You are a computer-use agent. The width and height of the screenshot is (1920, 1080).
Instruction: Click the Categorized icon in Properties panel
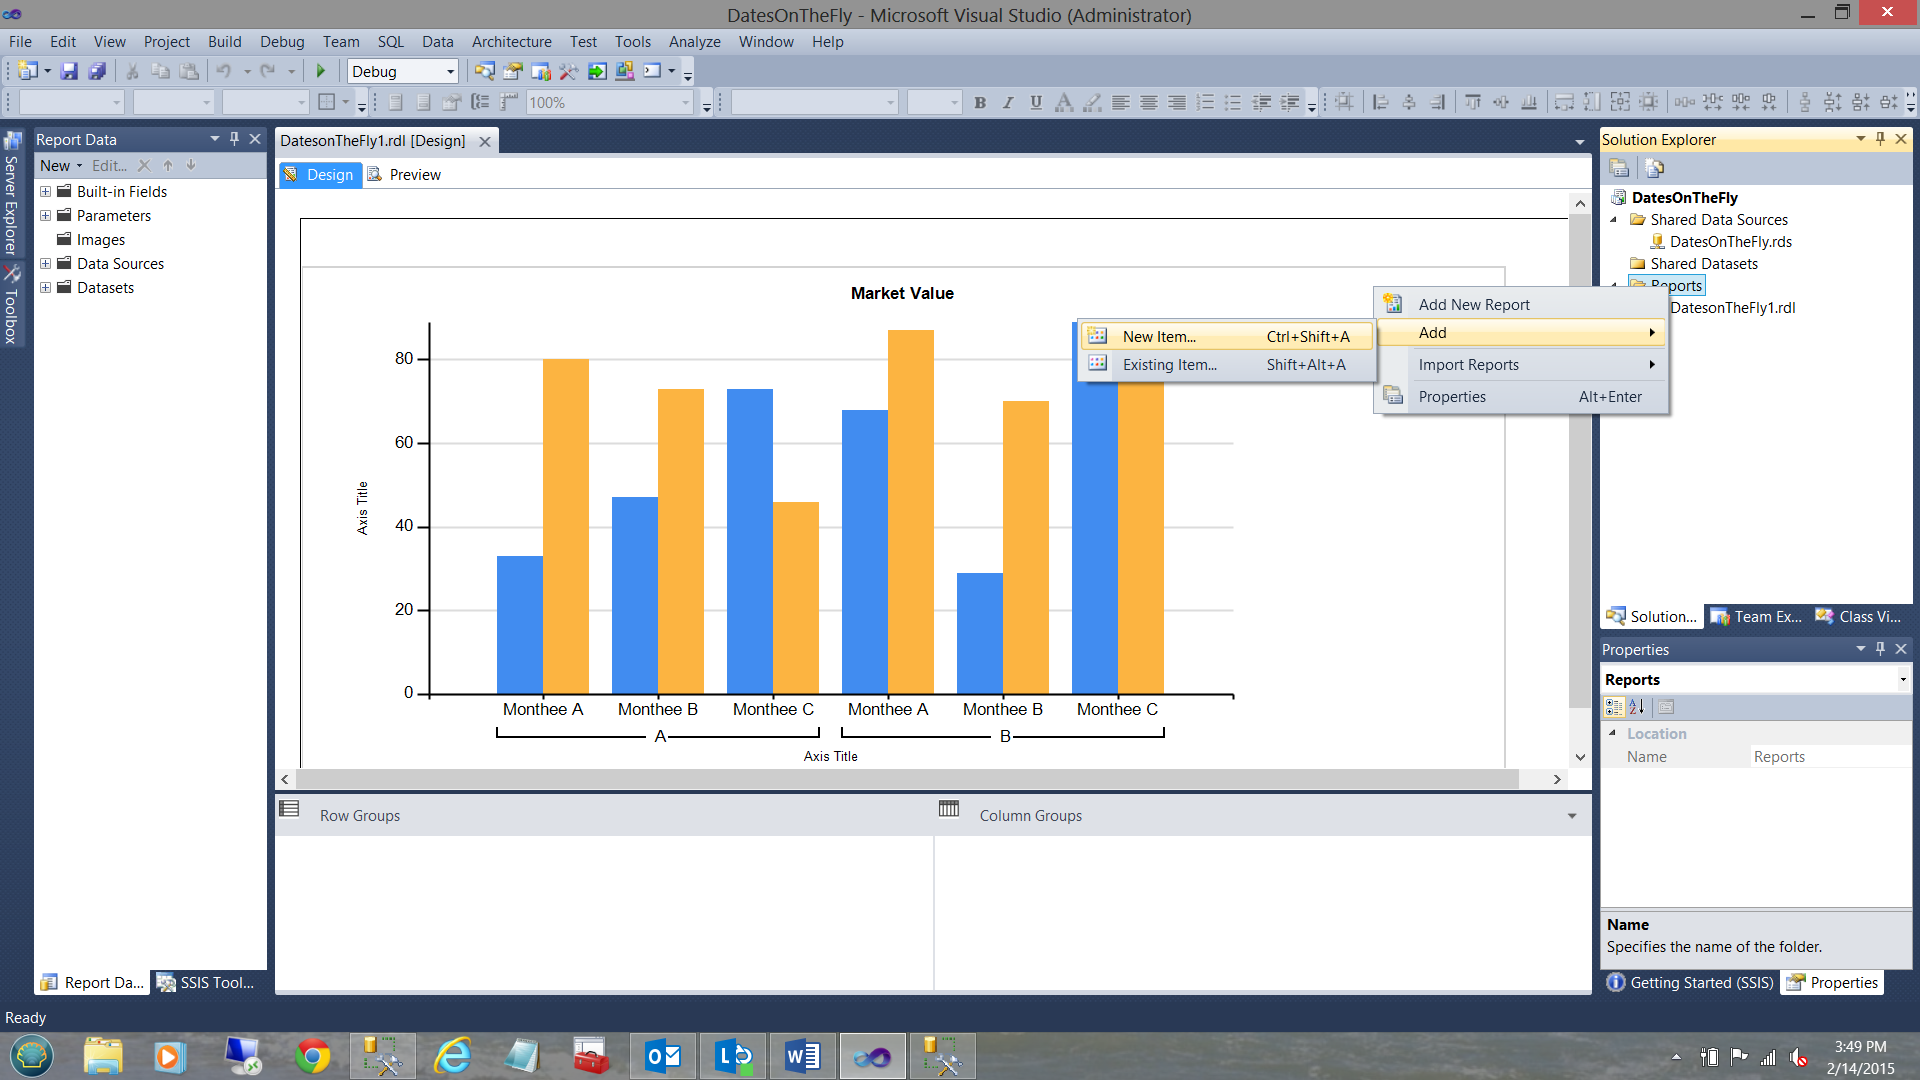pyautogui.click(x=1614, y=707)
